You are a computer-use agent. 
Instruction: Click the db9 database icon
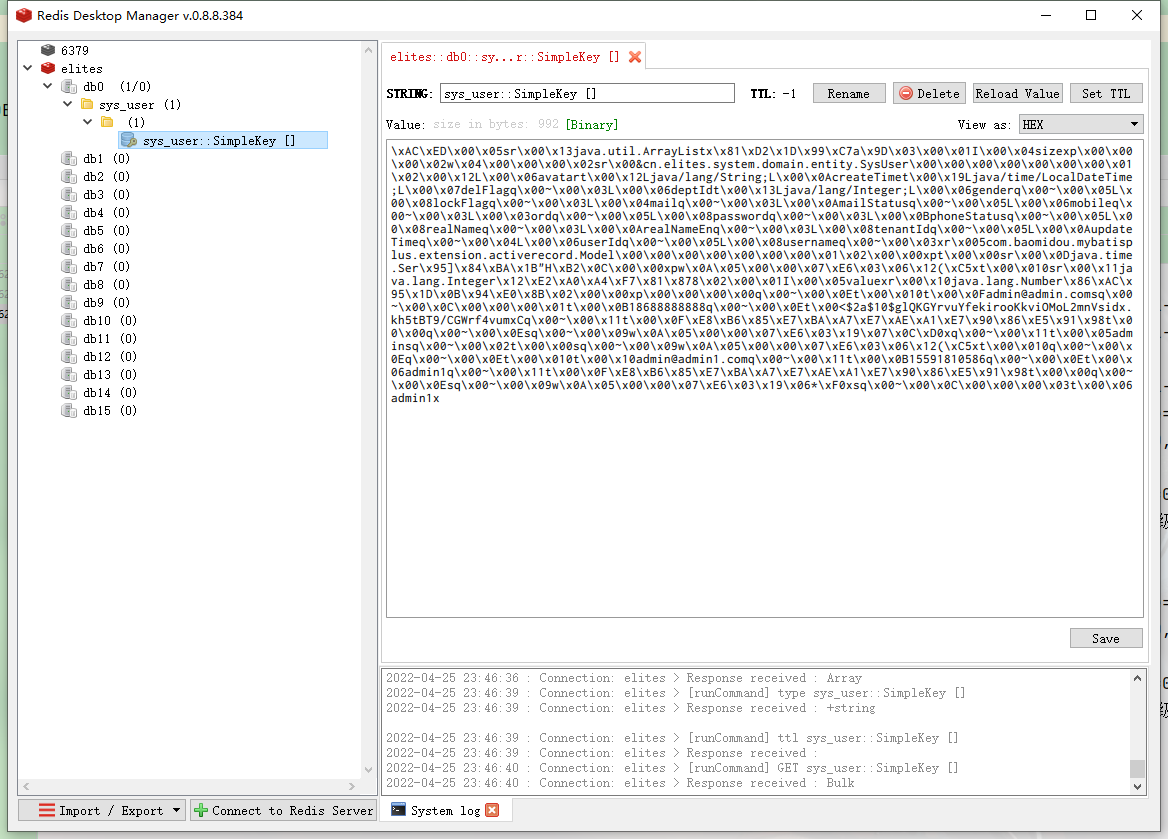point(69,303)
